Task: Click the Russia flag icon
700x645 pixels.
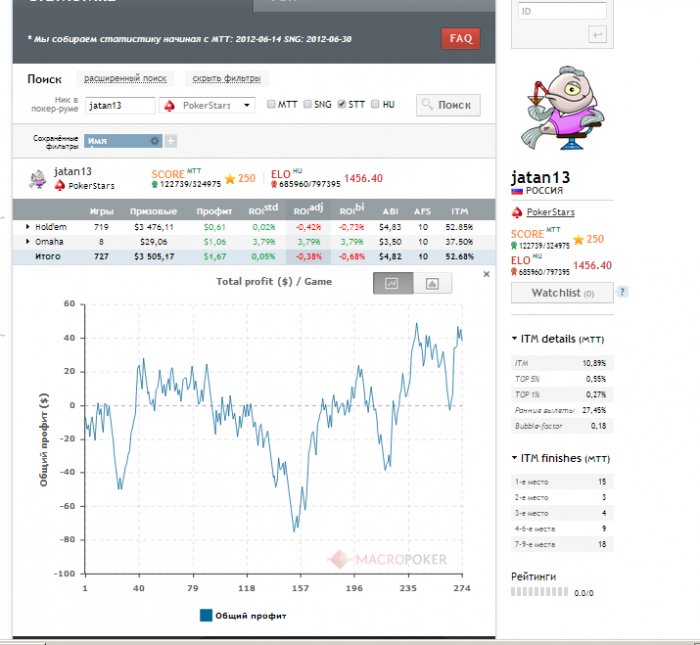Action: pos(517,191)
